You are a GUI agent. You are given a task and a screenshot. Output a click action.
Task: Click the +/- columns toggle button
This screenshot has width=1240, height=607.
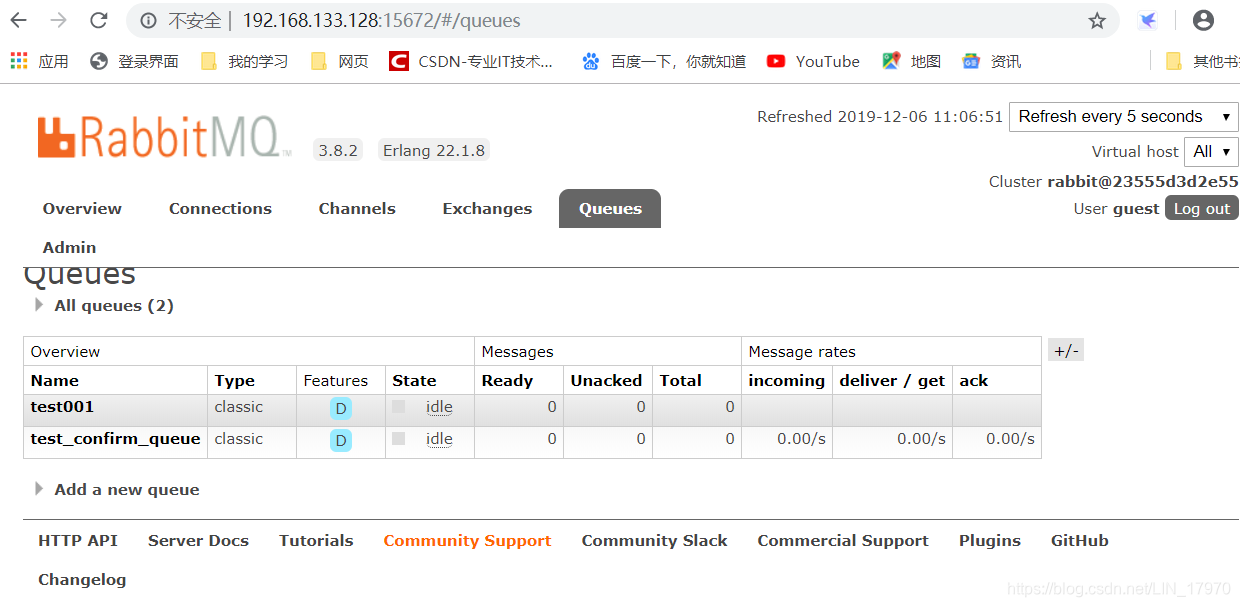coord(1066,350)
